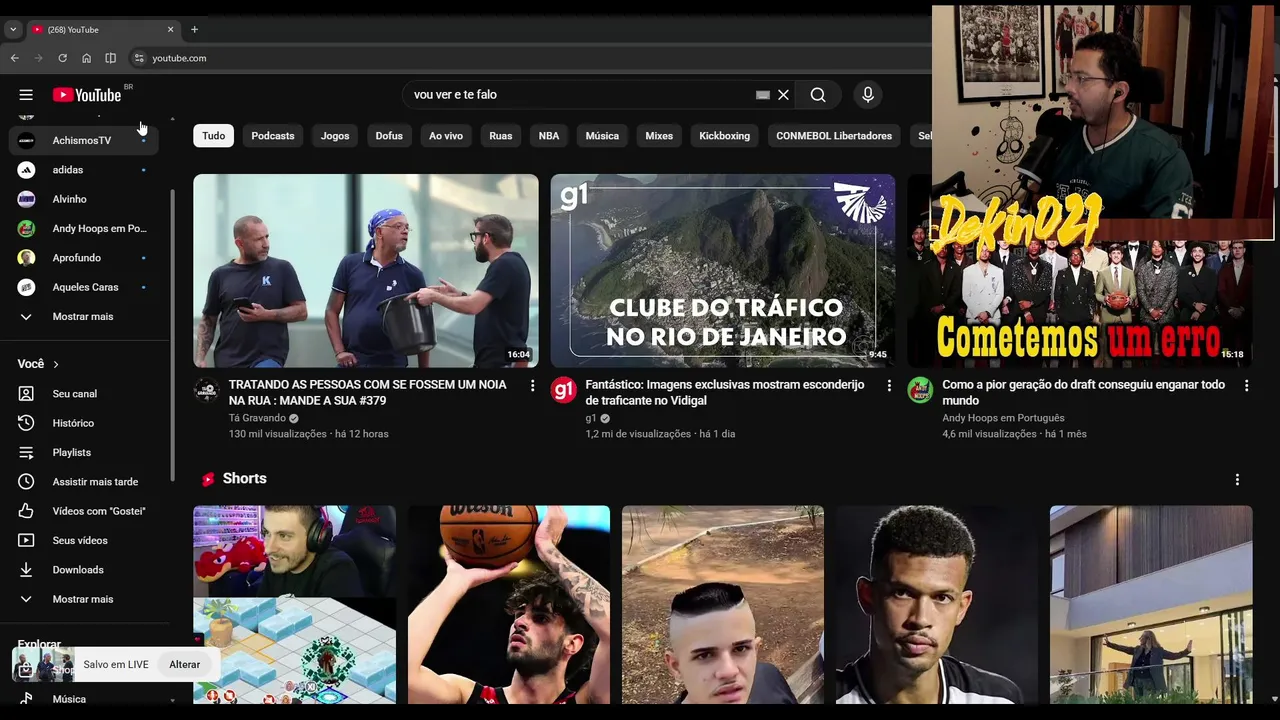Select the Kickboxing filter chip
Screen dimensions: 1280x720
tap(725, 136)
